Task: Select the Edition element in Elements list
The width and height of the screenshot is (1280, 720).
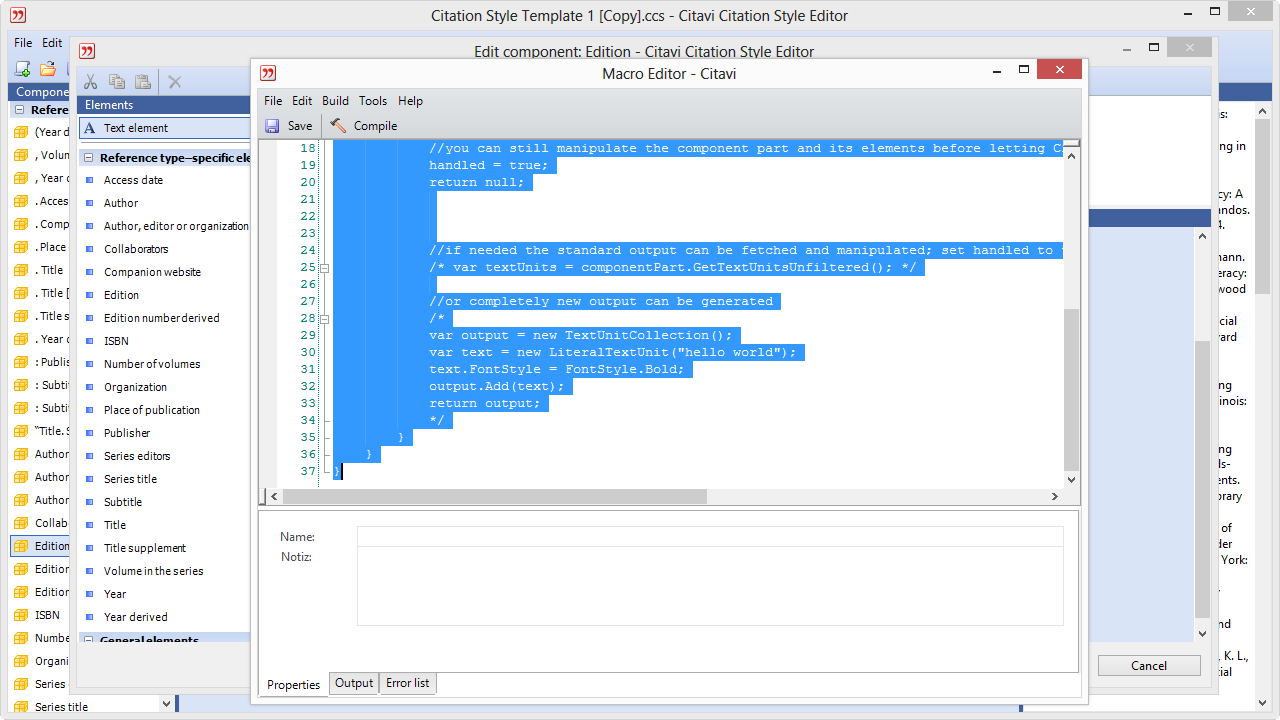Action: (x=121, y=295)
